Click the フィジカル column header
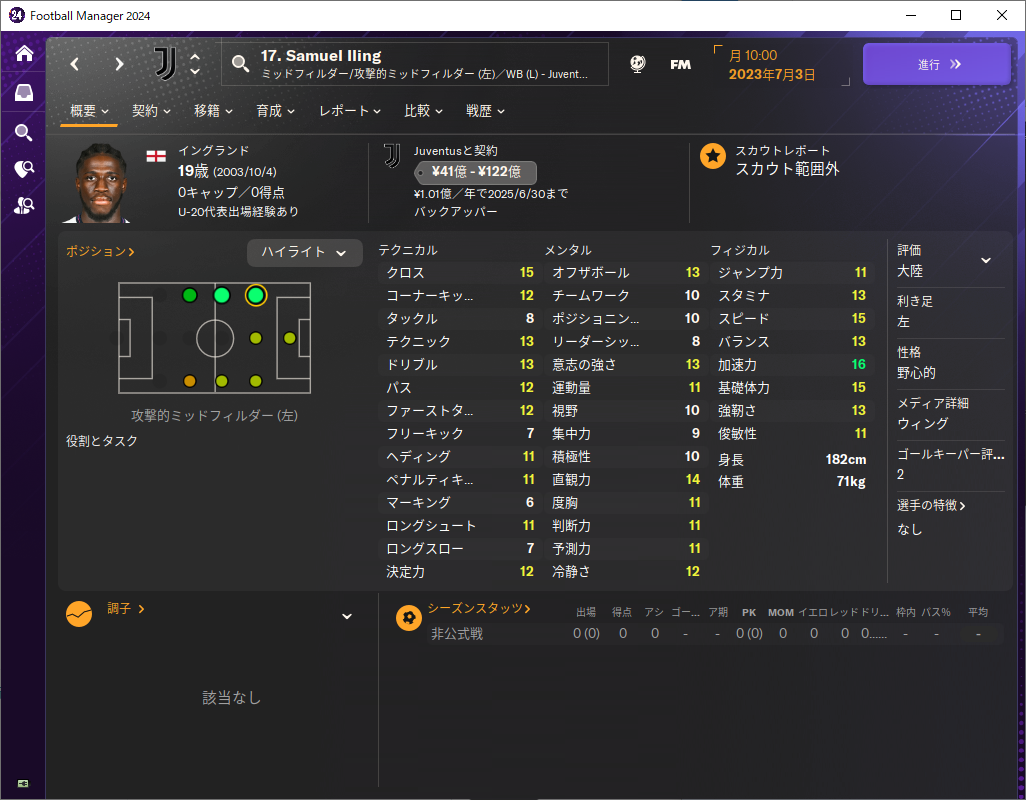1026x800 pixels. [740, 250]
